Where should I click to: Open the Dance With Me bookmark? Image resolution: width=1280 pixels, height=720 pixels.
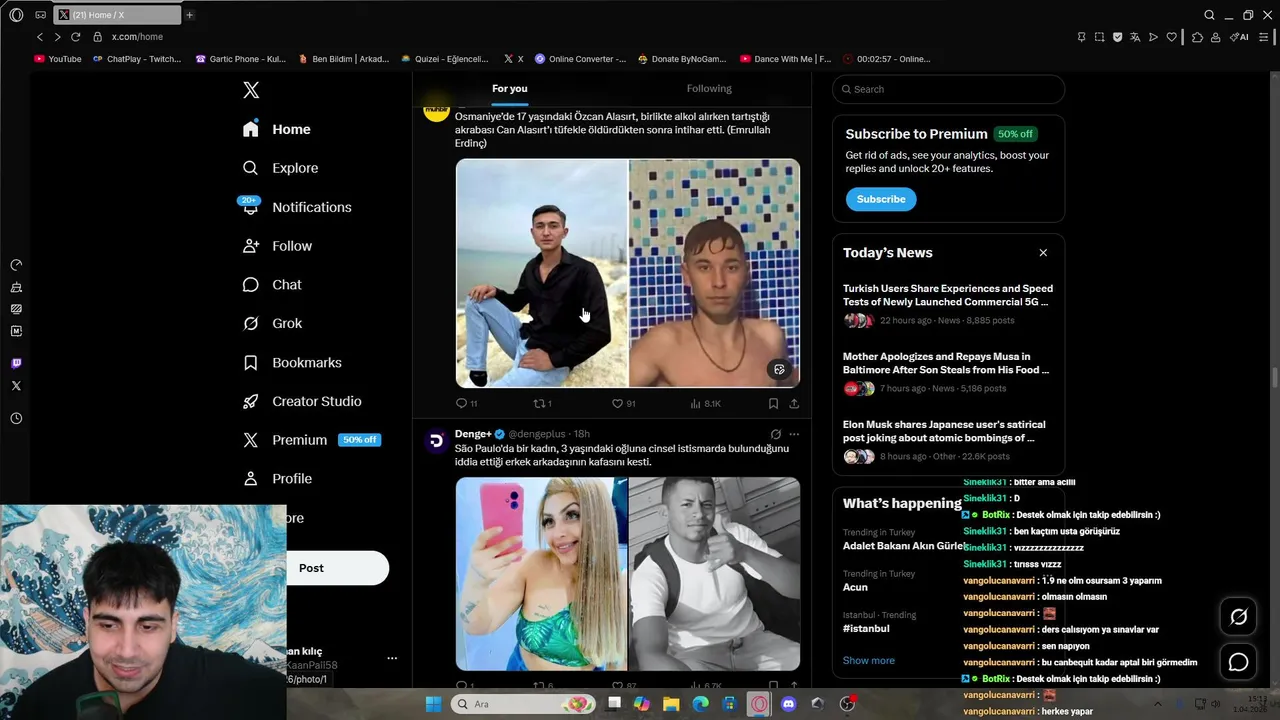pos(785,59)
